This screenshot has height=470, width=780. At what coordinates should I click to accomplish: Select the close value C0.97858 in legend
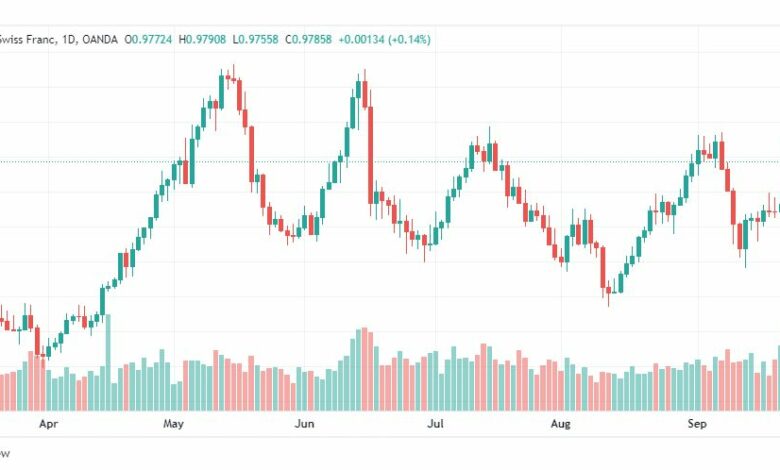coord(308,39)
